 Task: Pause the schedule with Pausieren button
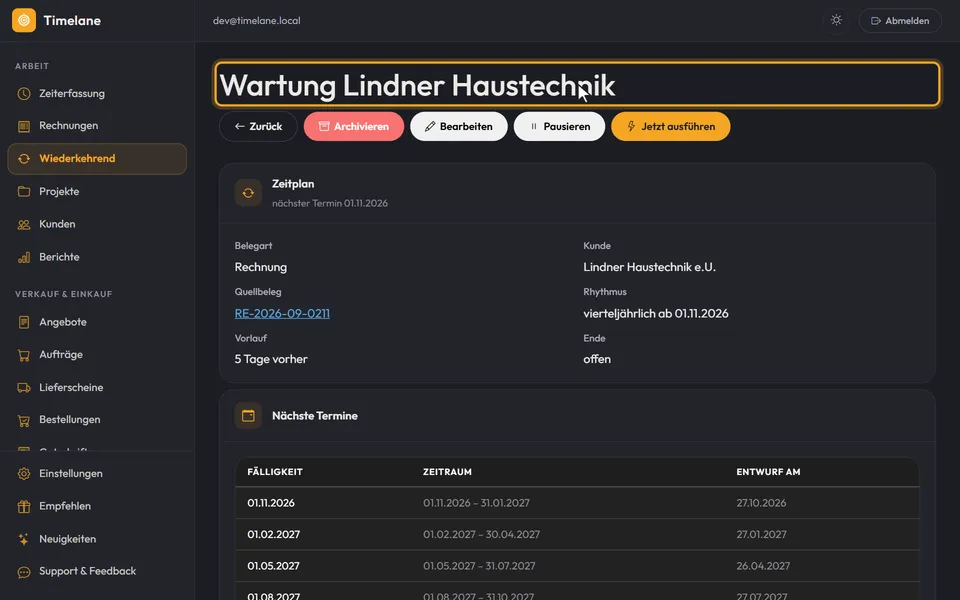(559, 127)
